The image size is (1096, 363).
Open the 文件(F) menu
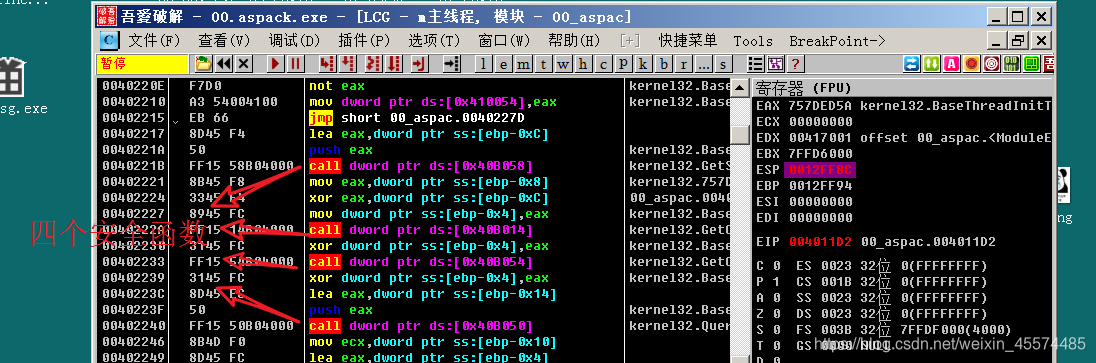pyautogui.click(x=154, y=41)
